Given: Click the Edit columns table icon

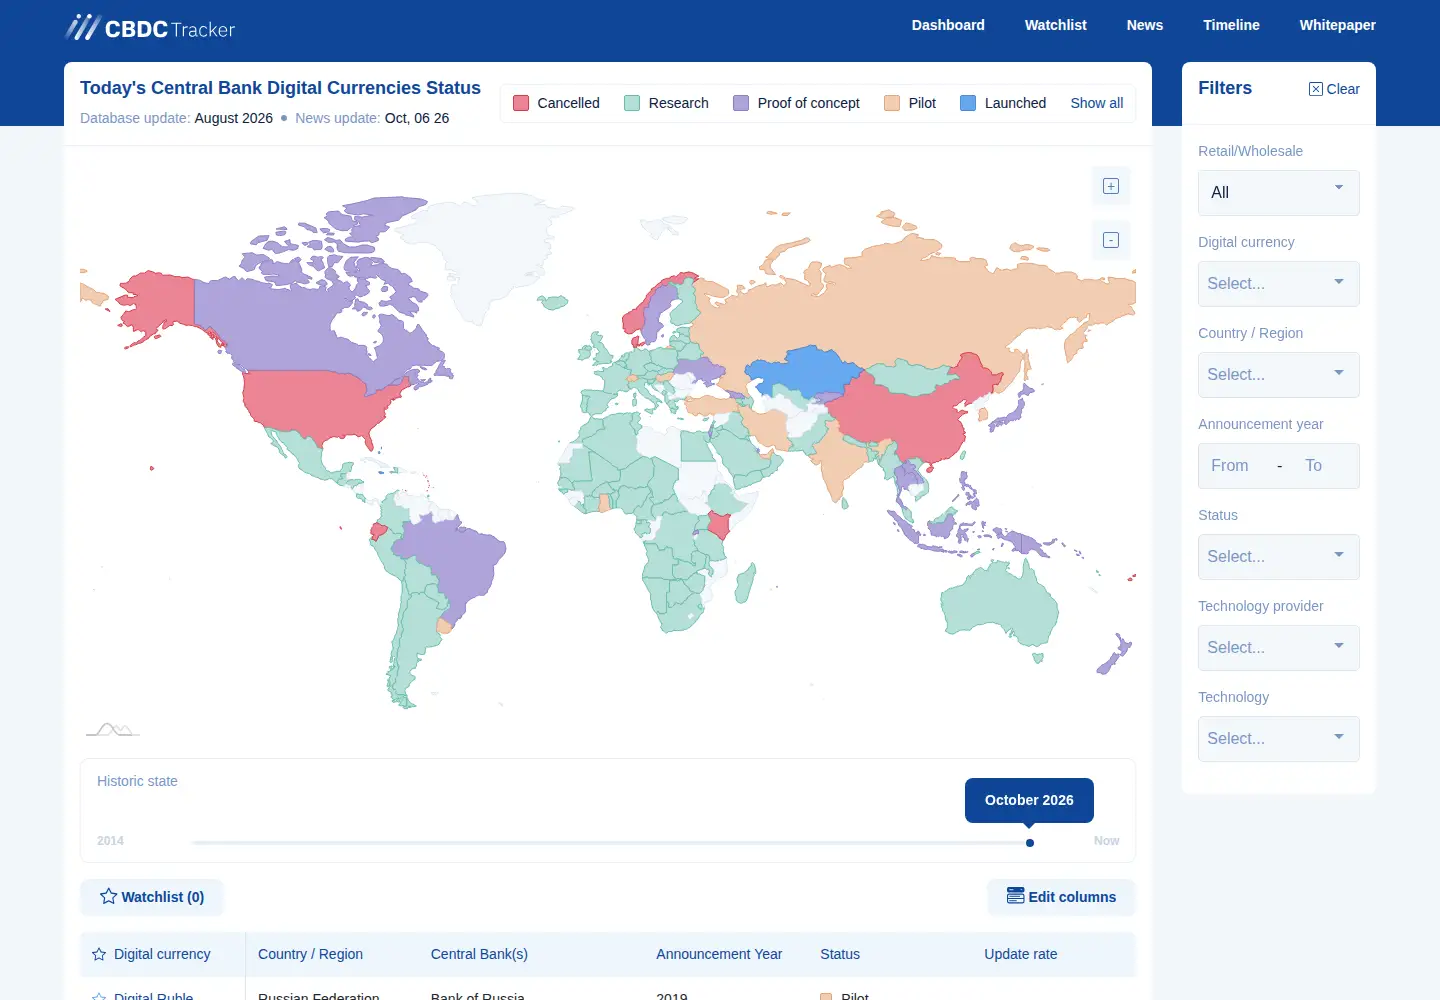Looking at the screenshot, I should 1015,896.
